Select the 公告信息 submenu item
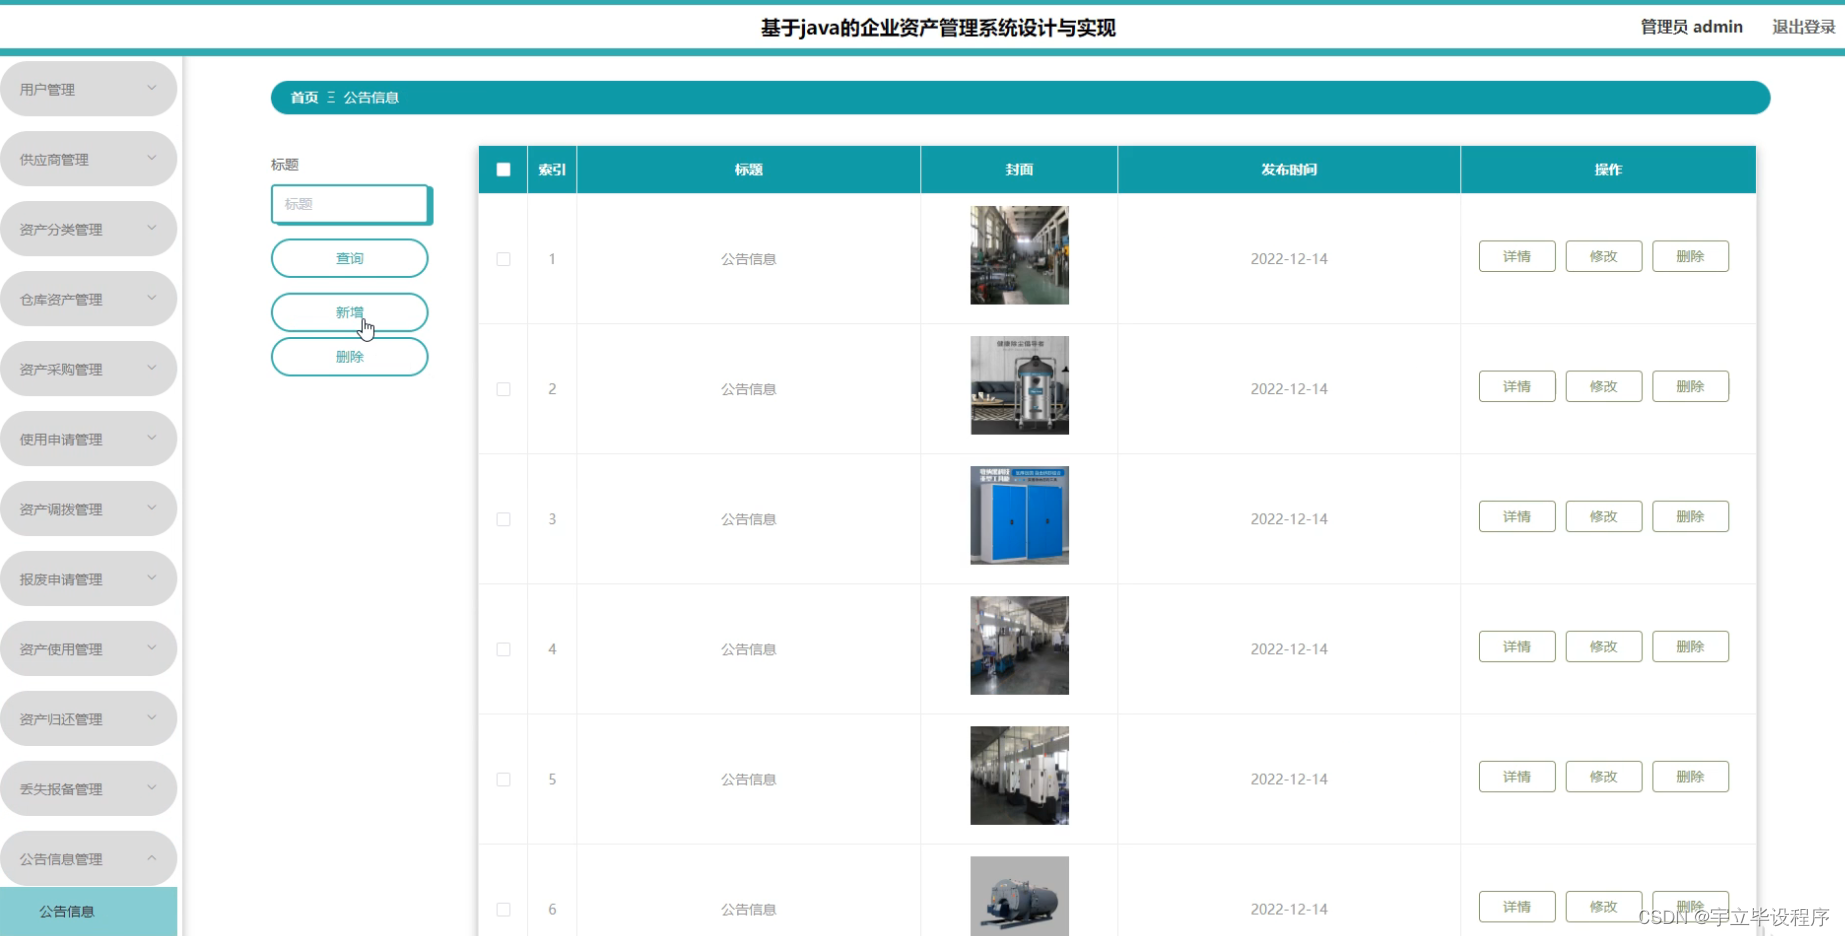1845x936 pixels. [88, 911]
